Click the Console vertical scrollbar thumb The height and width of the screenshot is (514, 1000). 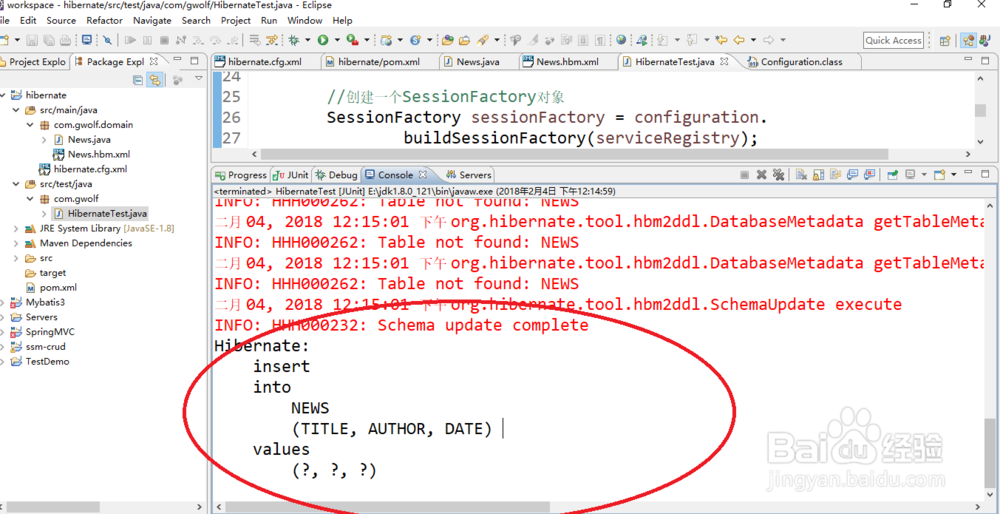(x=989, y=453)
